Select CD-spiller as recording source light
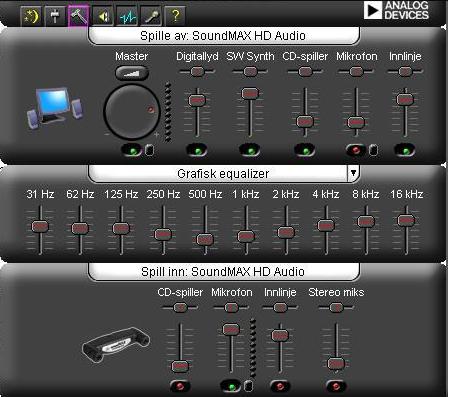 pos(180,386)
